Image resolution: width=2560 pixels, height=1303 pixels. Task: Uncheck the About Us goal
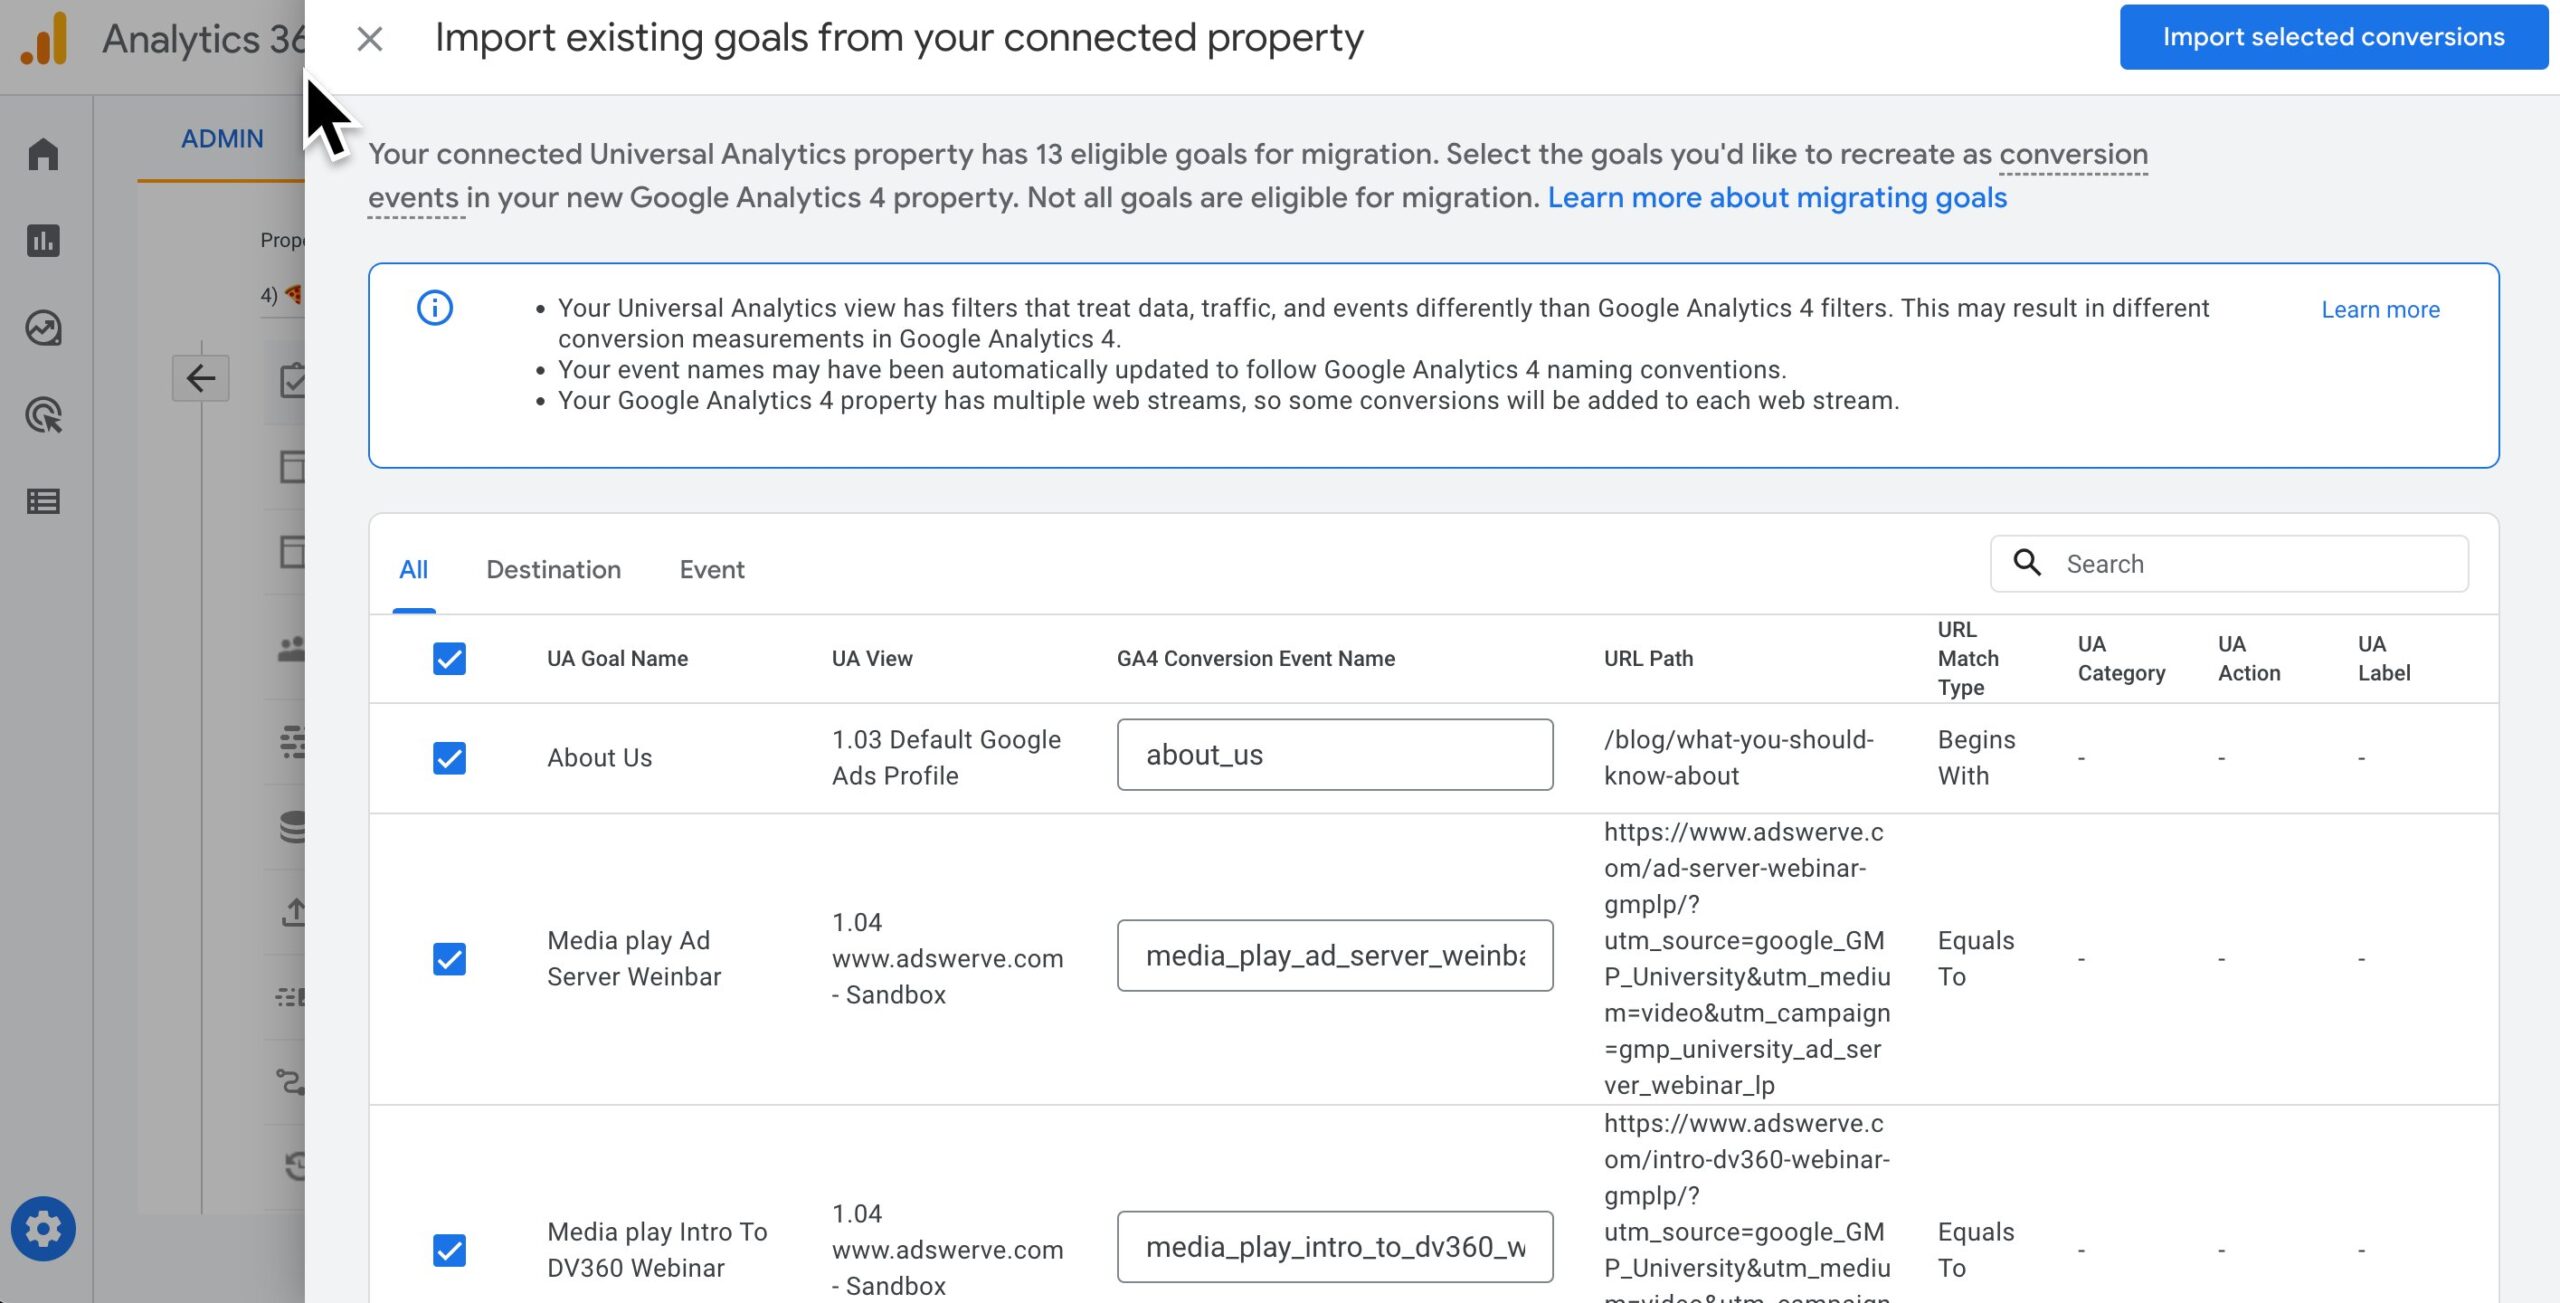(x=449, y=758)
